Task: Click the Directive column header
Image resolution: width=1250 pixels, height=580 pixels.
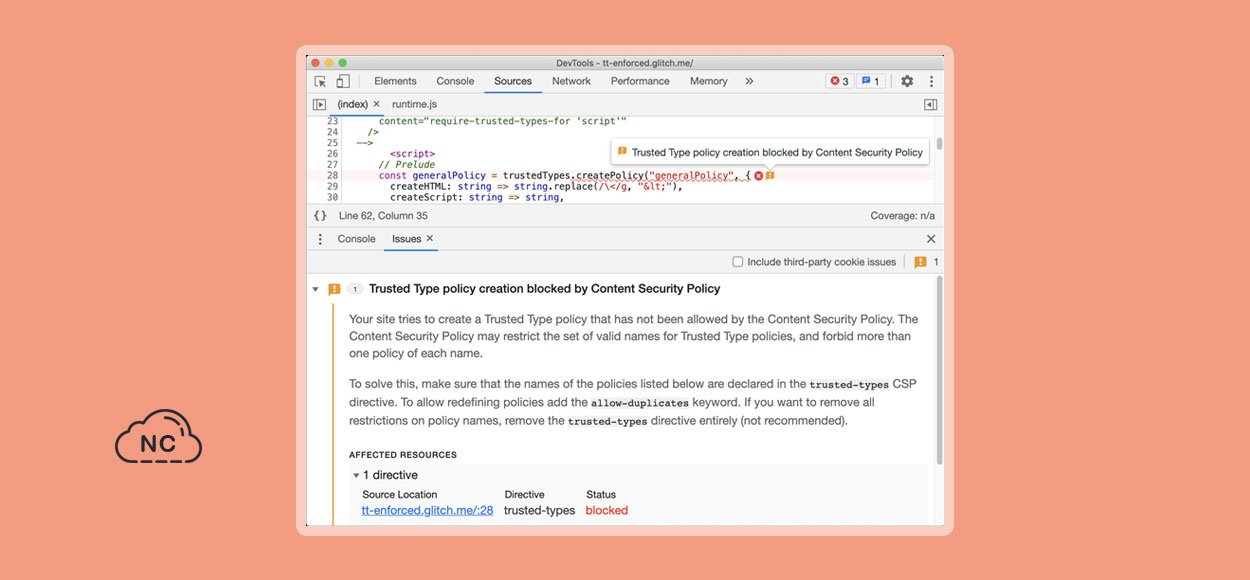Action: [524, 495]
